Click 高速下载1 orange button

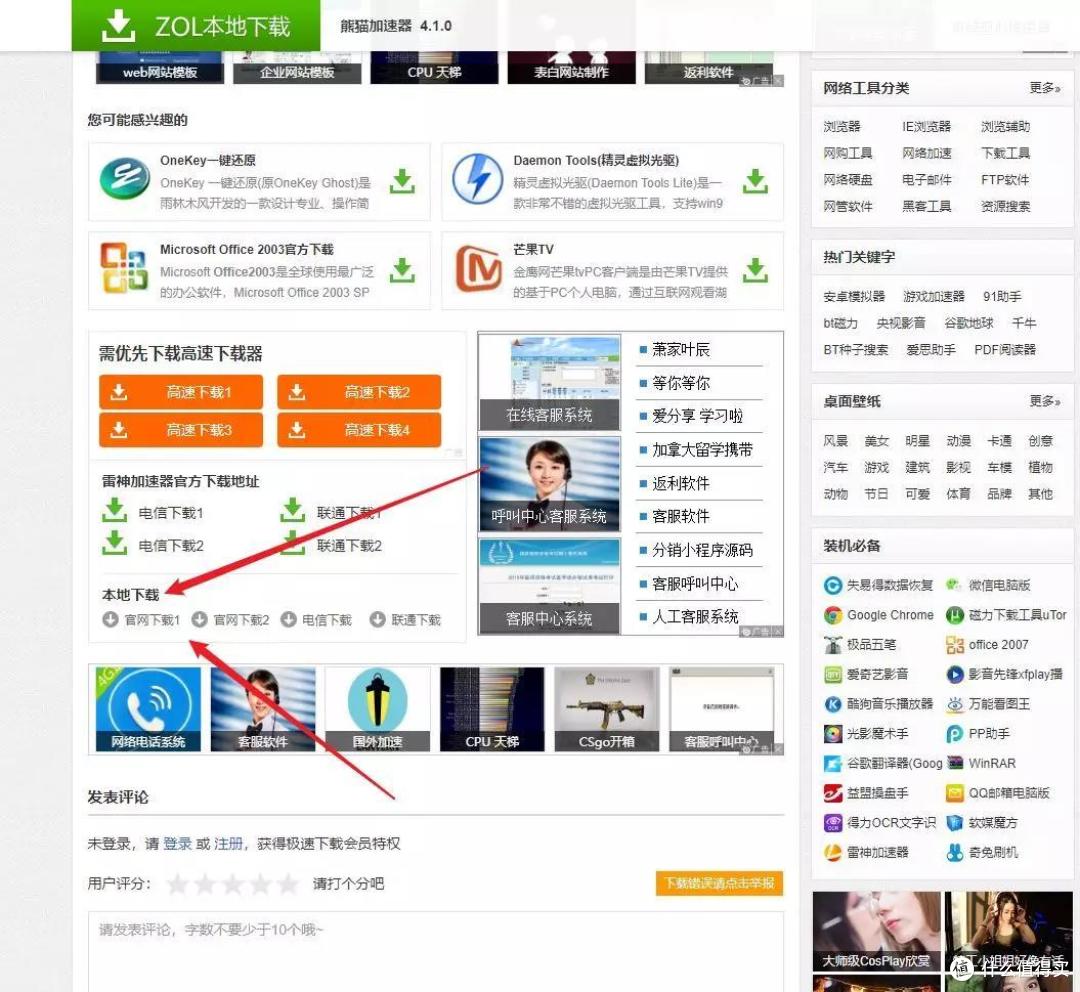tap(181, 392)
